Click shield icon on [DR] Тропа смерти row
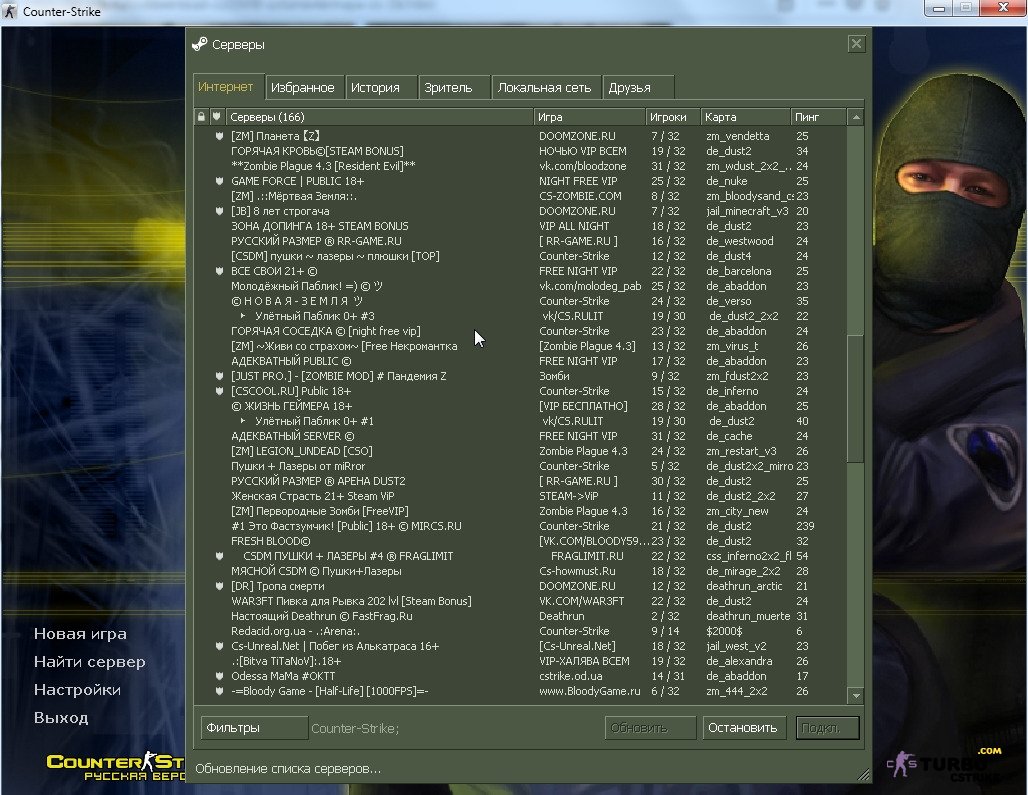 [219, 586]
